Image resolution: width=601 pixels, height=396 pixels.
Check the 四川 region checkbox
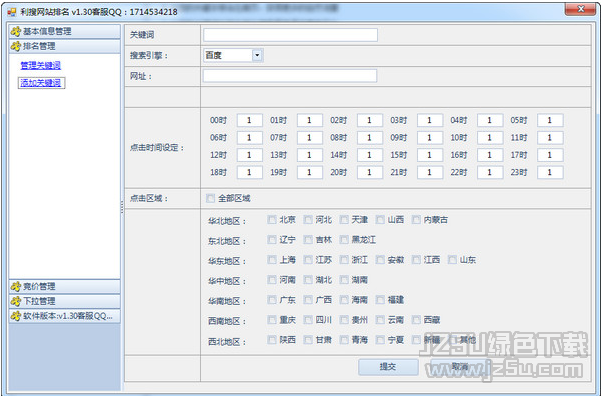[307, 320]
